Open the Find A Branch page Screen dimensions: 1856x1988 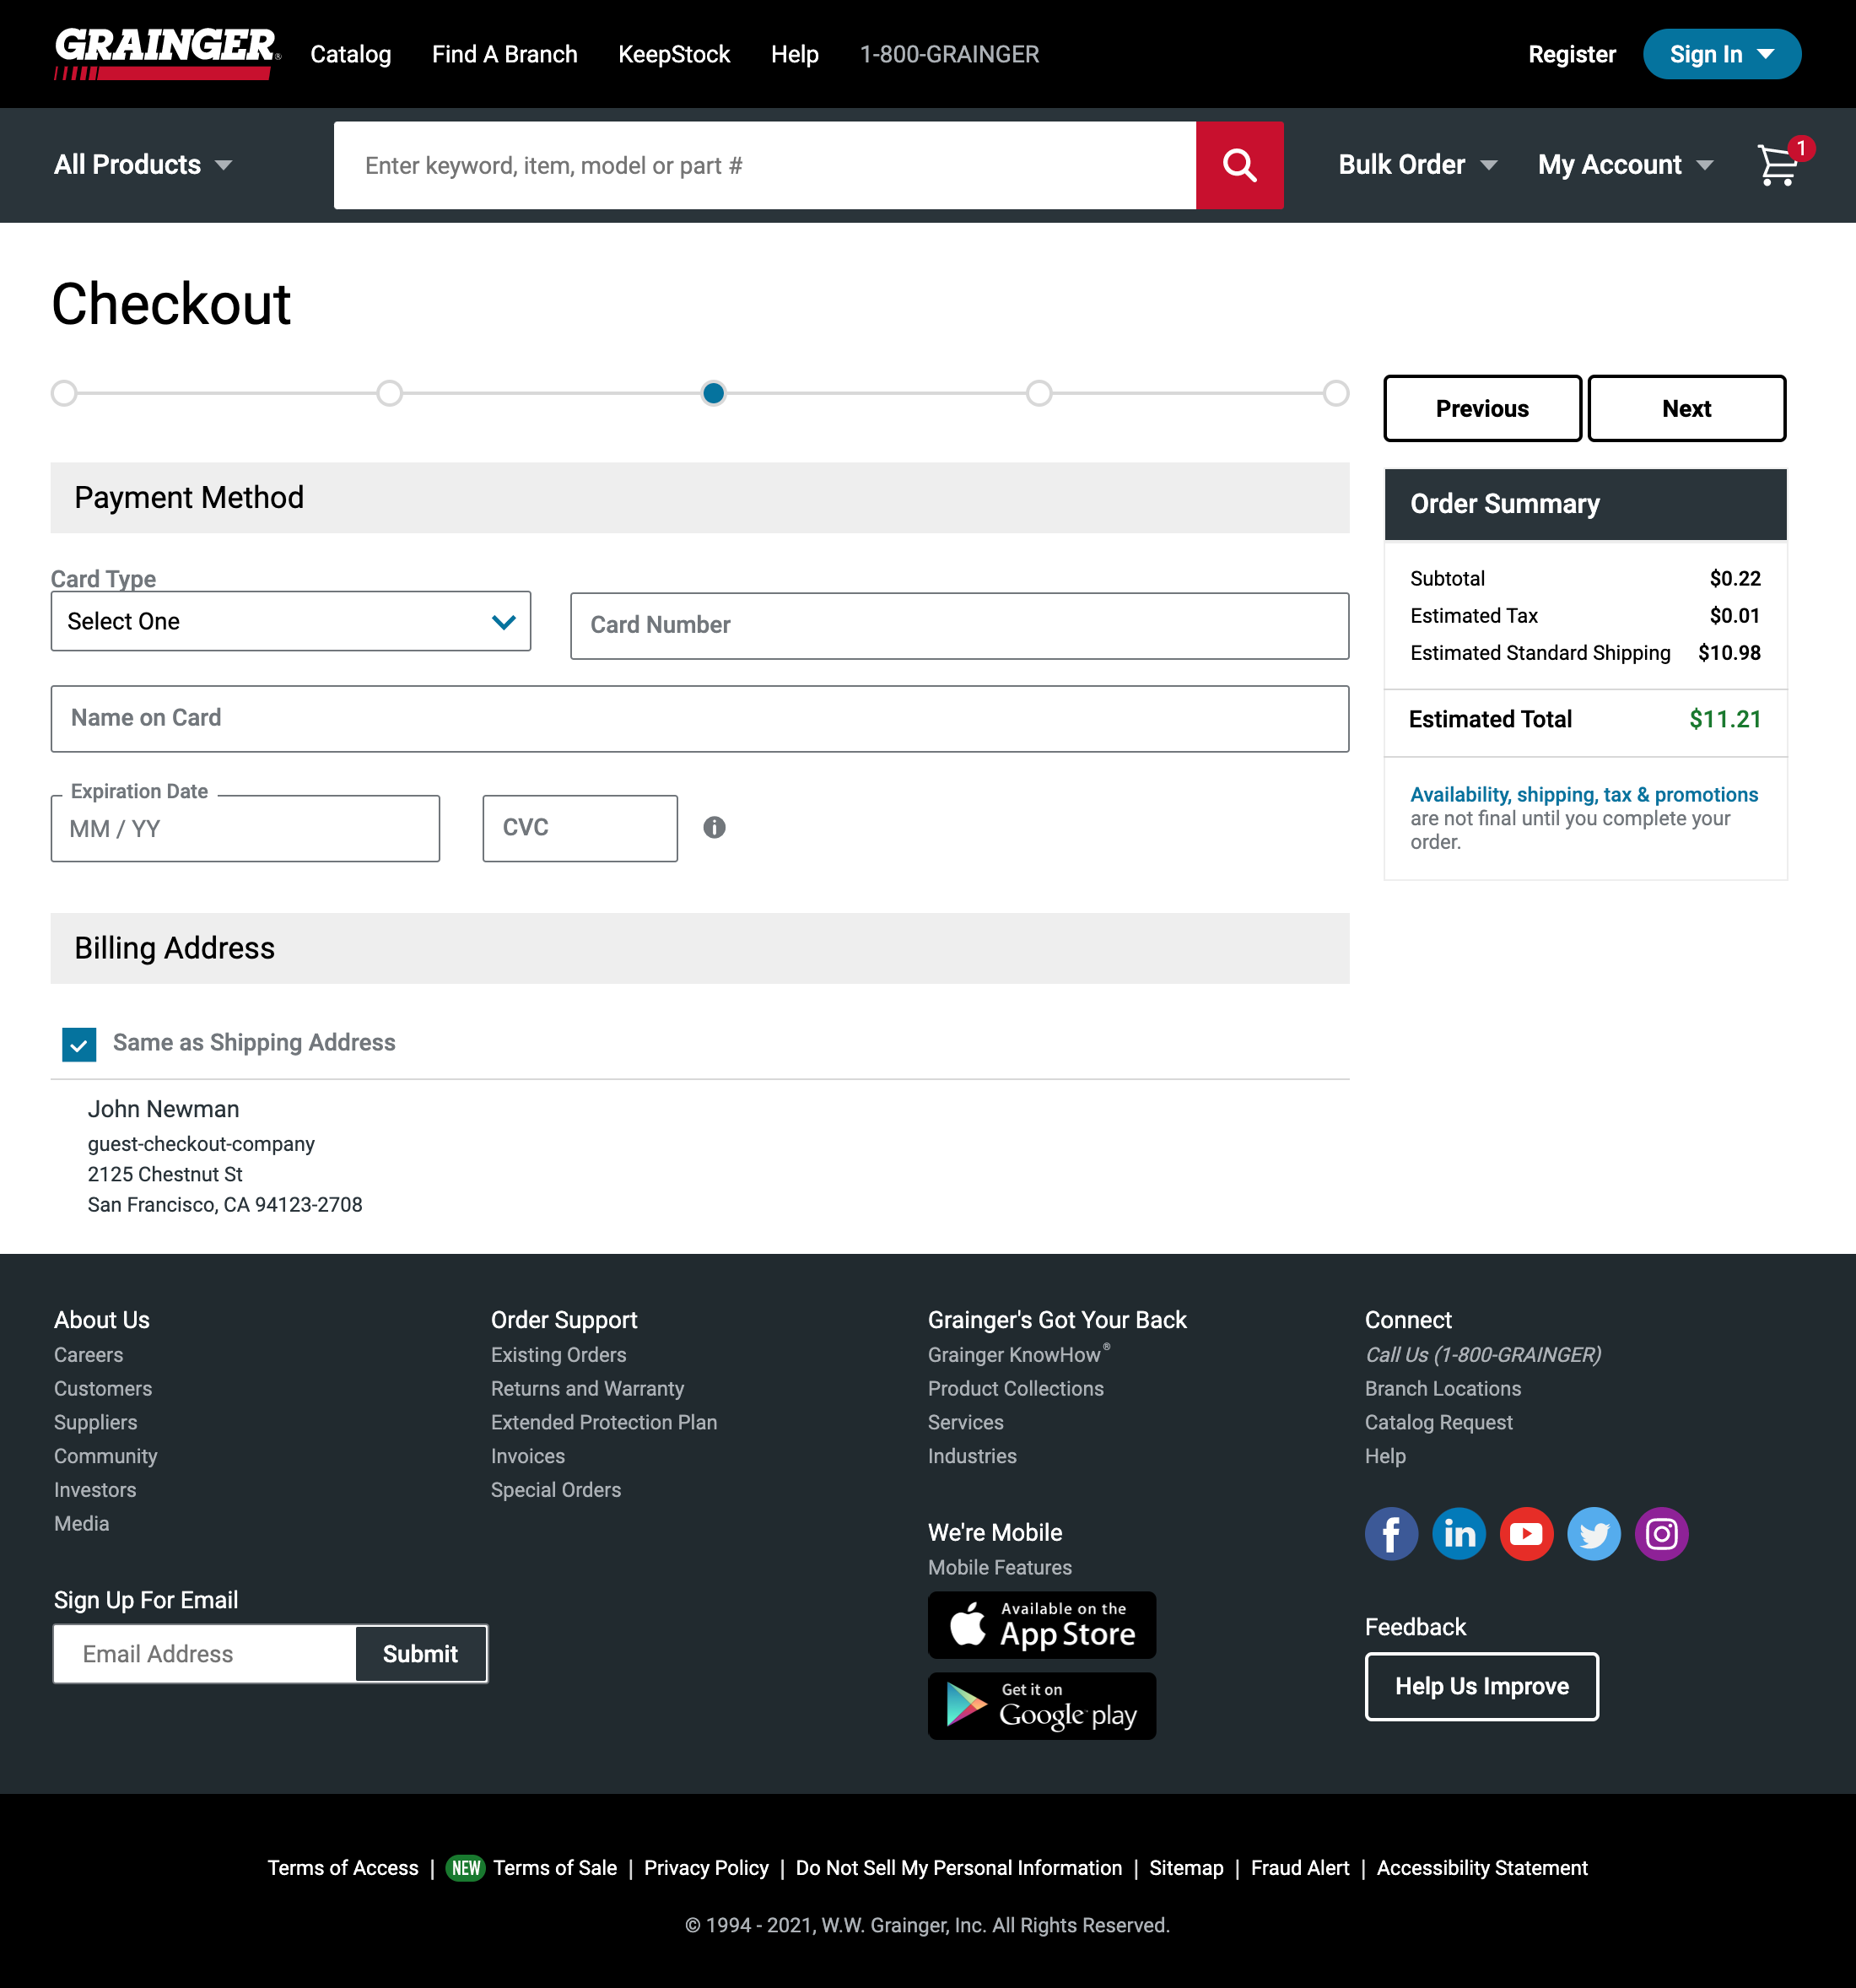coord(504,54)
